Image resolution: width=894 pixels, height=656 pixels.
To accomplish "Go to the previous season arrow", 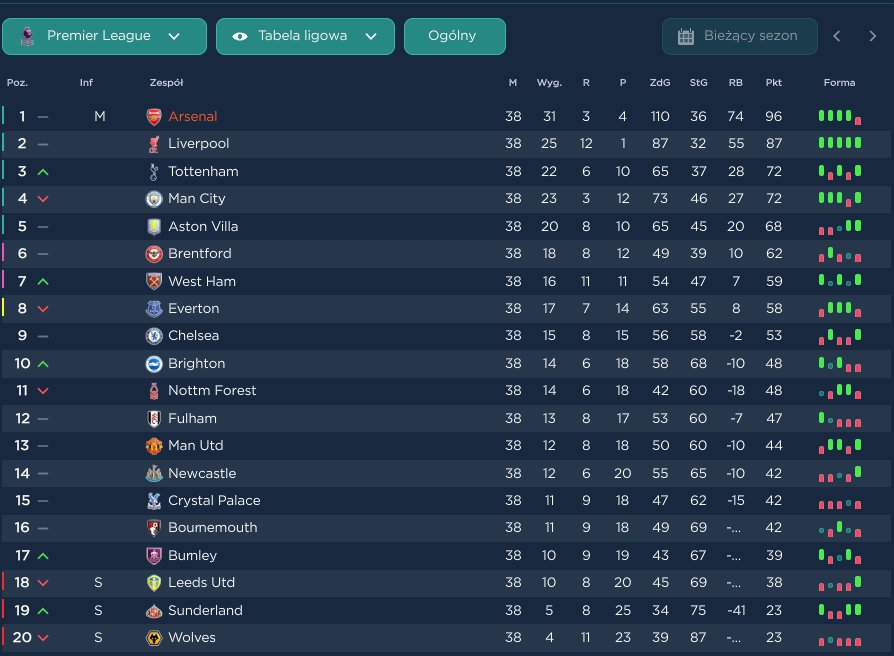I will pyautogui.click(x=837, y=36).
